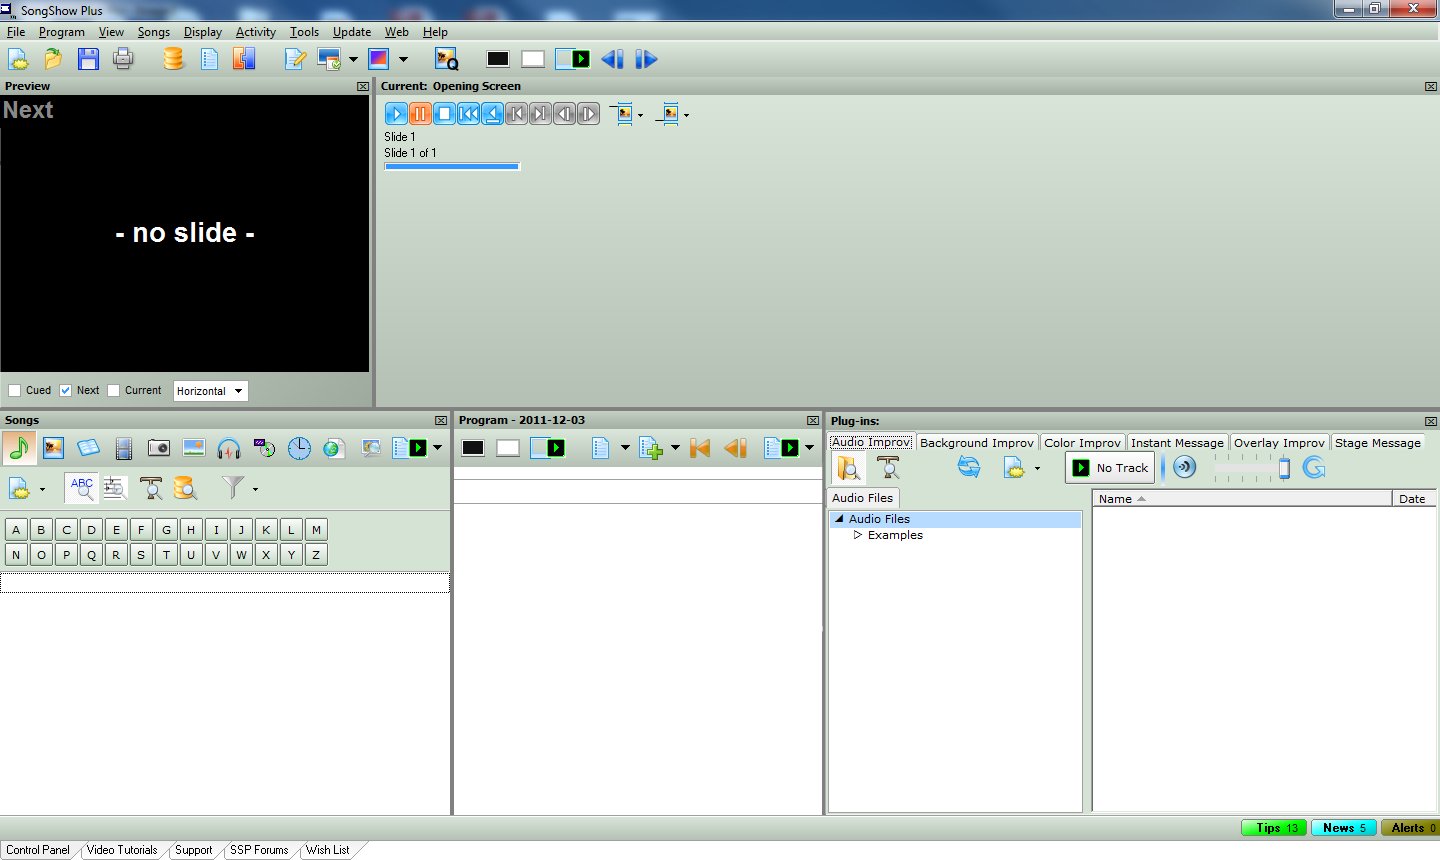Show black screen in Program panel
This screenshot has width=1440, height=860.
pos(473,448)
